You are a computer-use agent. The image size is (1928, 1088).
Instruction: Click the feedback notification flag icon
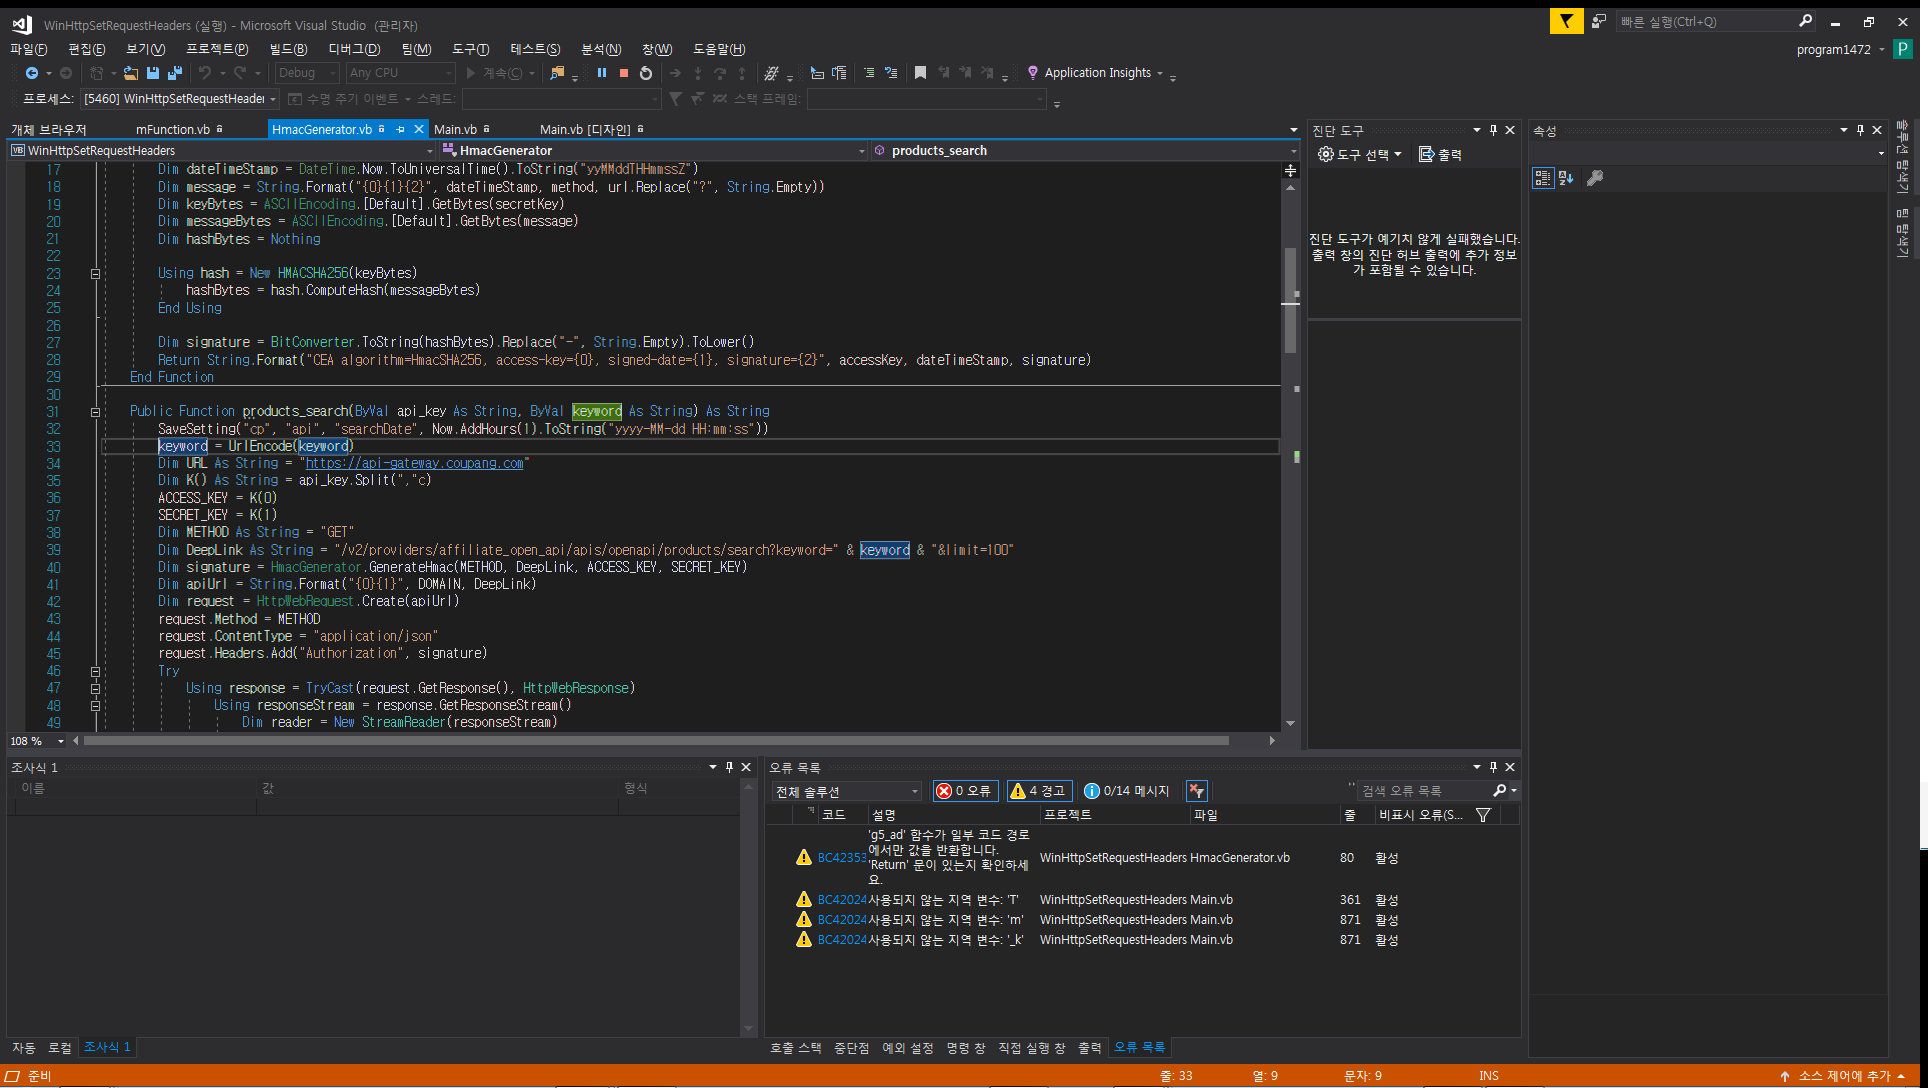(1566, 21)
